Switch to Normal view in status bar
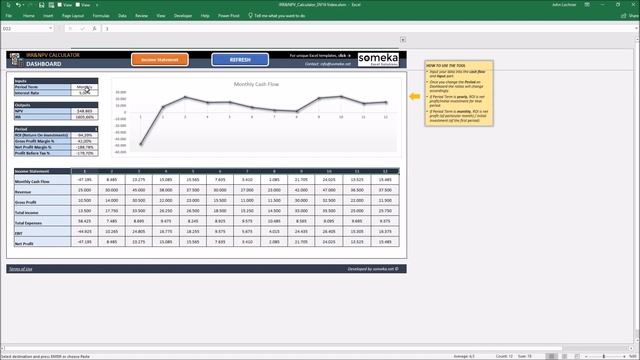The width and height of the screenshot is (640, 360). (x=551, y=356)
